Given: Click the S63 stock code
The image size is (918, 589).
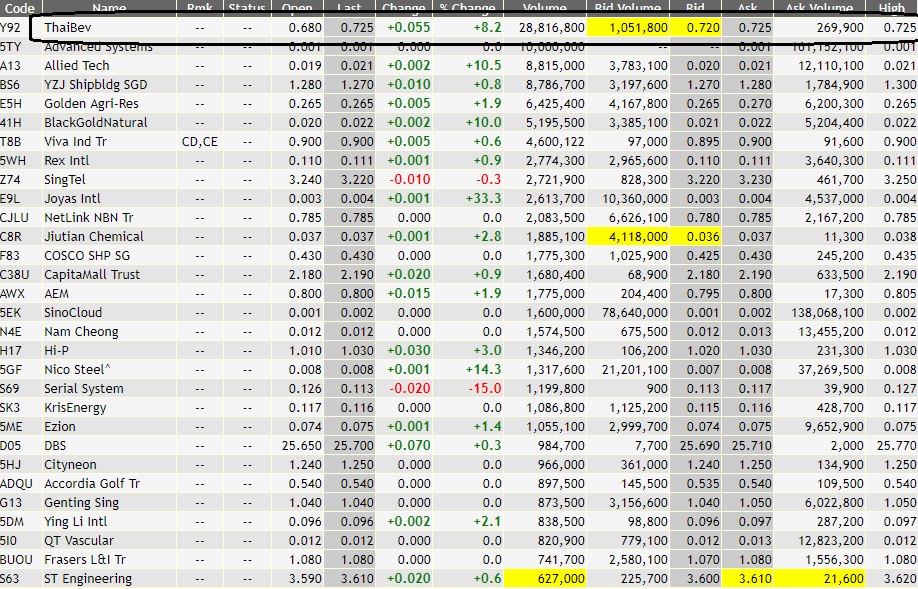Looking at the screenshot, I should coord(10,579).
